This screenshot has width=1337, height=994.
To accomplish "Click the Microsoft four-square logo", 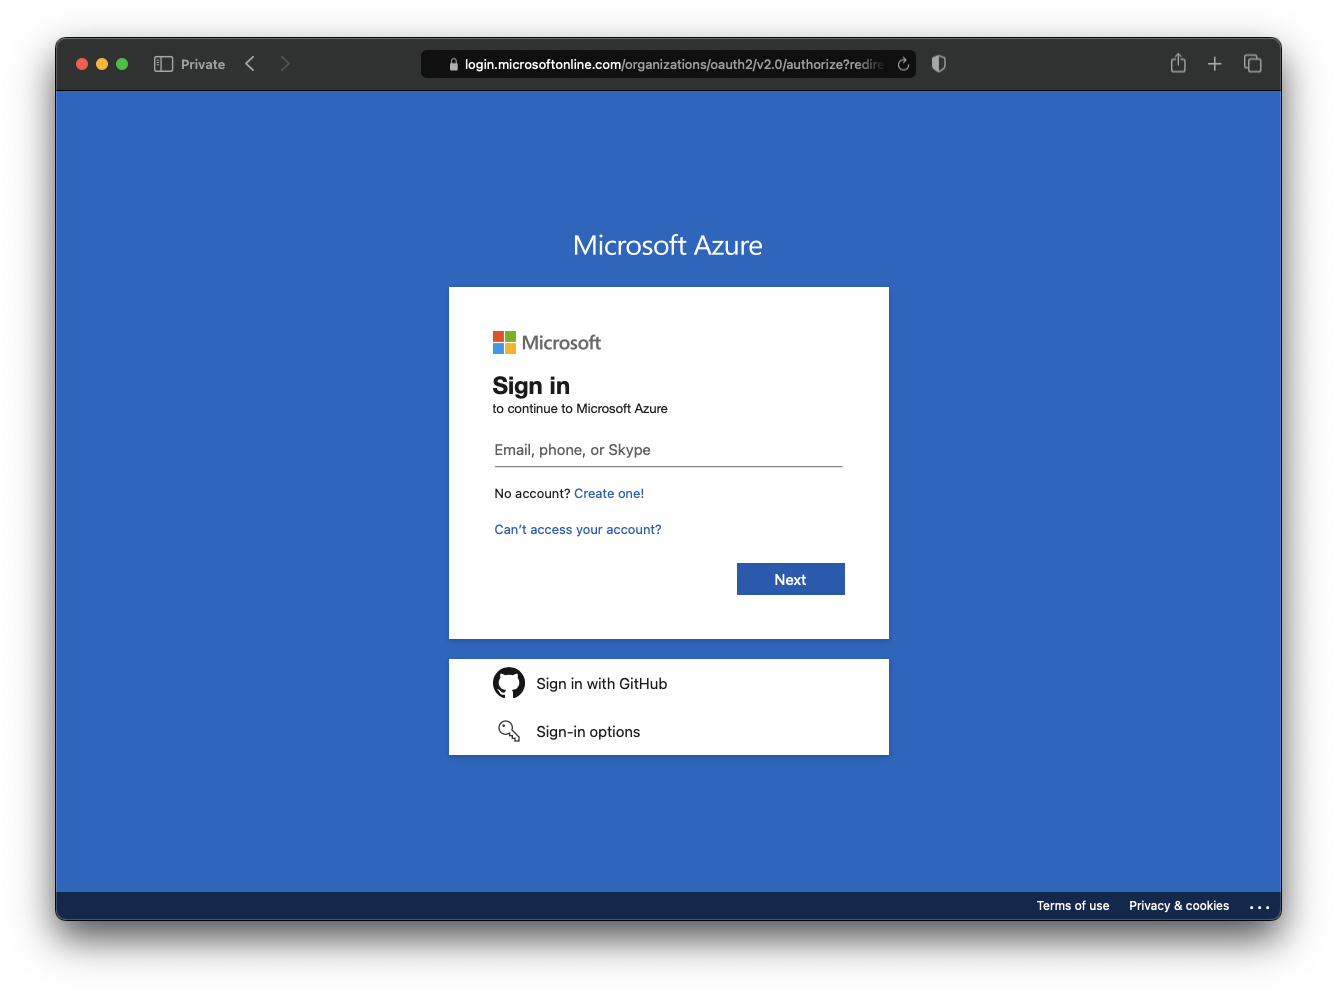I will pyautogui.click(x=504, y=343).
